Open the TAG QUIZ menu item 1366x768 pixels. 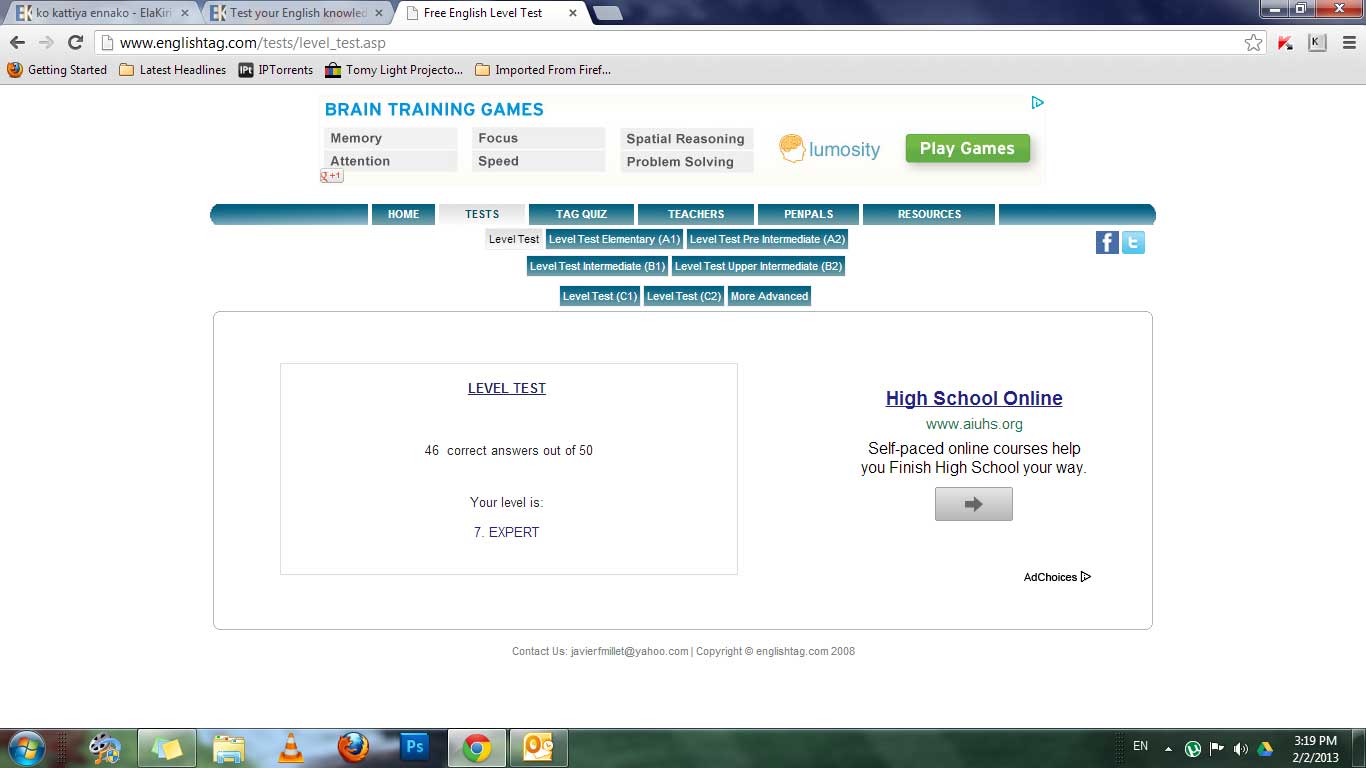[581, 214]
